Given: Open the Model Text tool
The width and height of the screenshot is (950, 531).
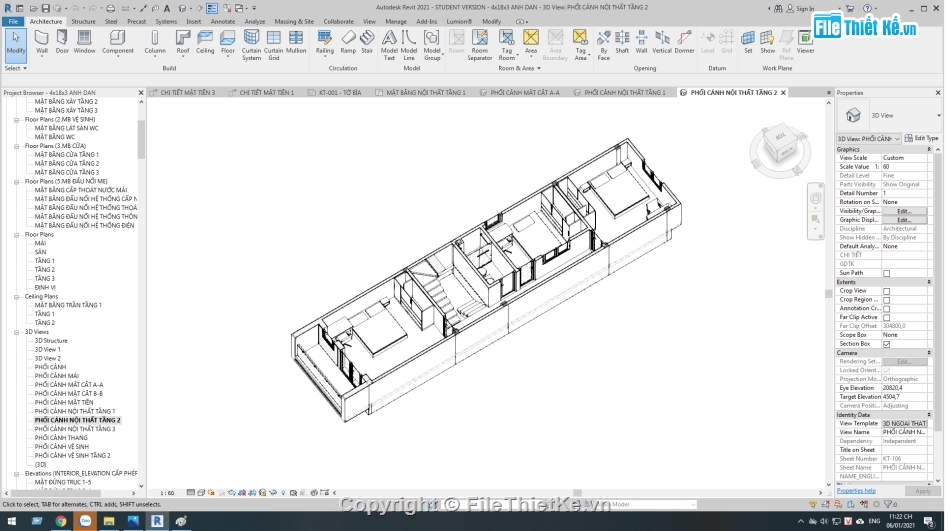Looking at the screenshot, I should click(x=389, y=45).
